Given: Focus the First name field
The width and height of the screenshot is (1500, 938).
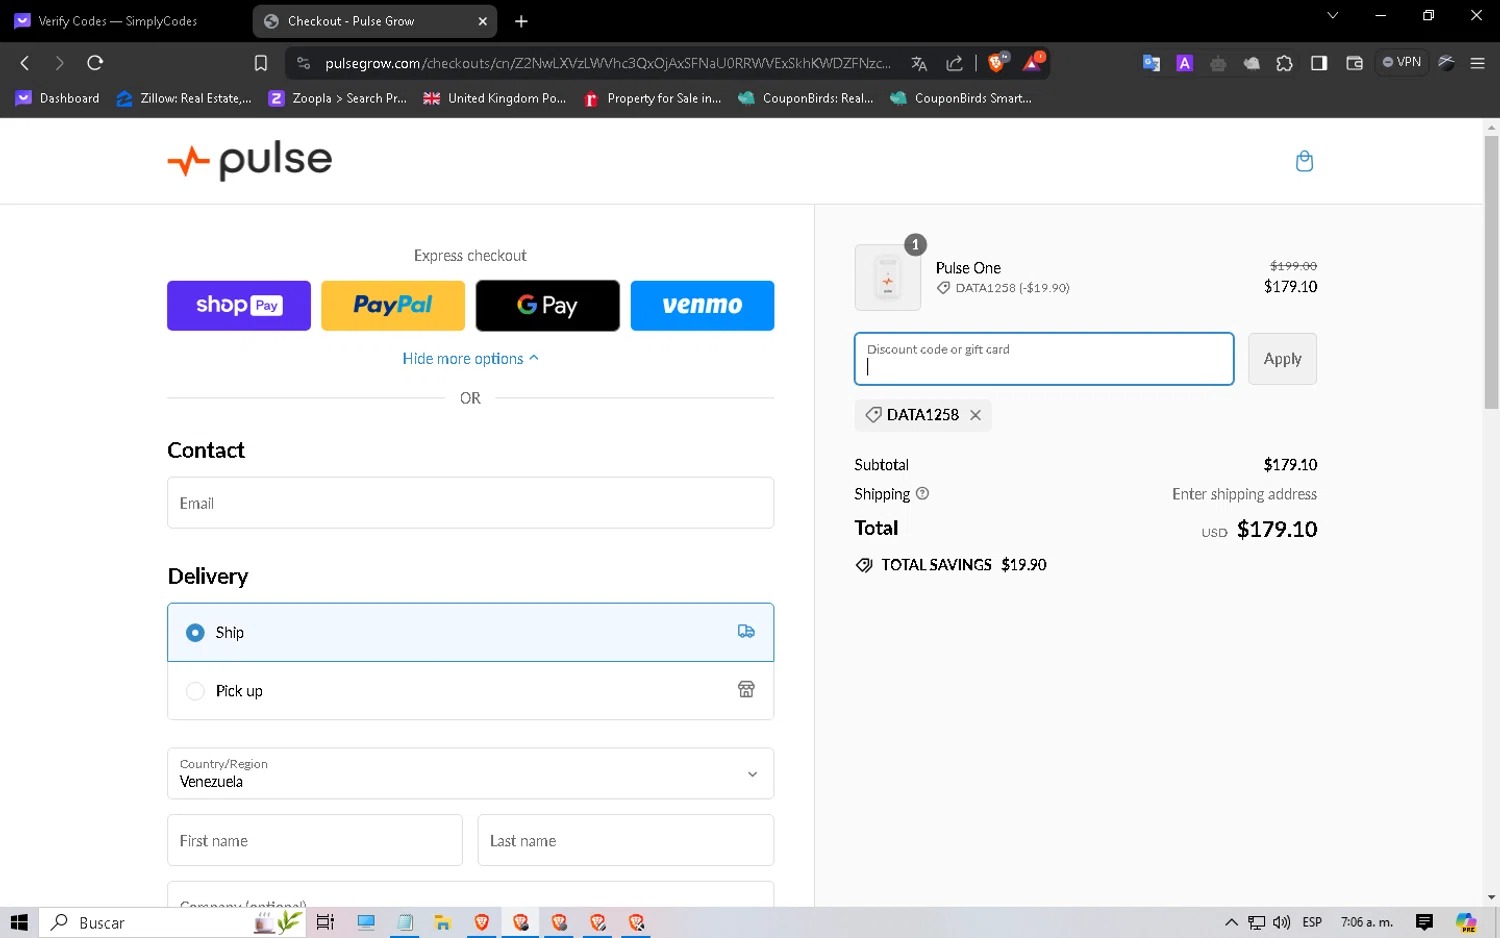Looking at the screenshot, I should click(x=315, y=840).
